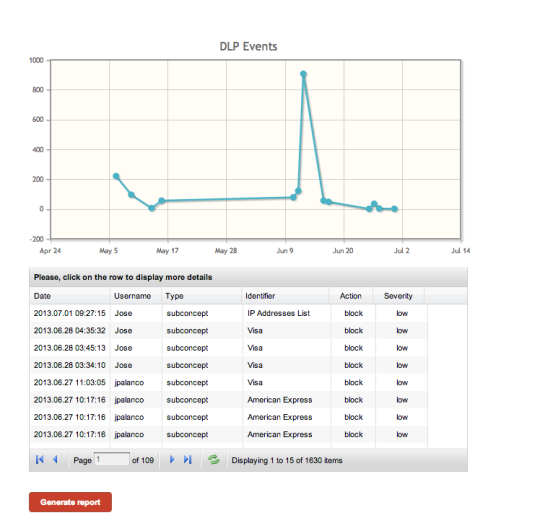Open row dated 2013.06.27 11:03:05

[229, 383]
